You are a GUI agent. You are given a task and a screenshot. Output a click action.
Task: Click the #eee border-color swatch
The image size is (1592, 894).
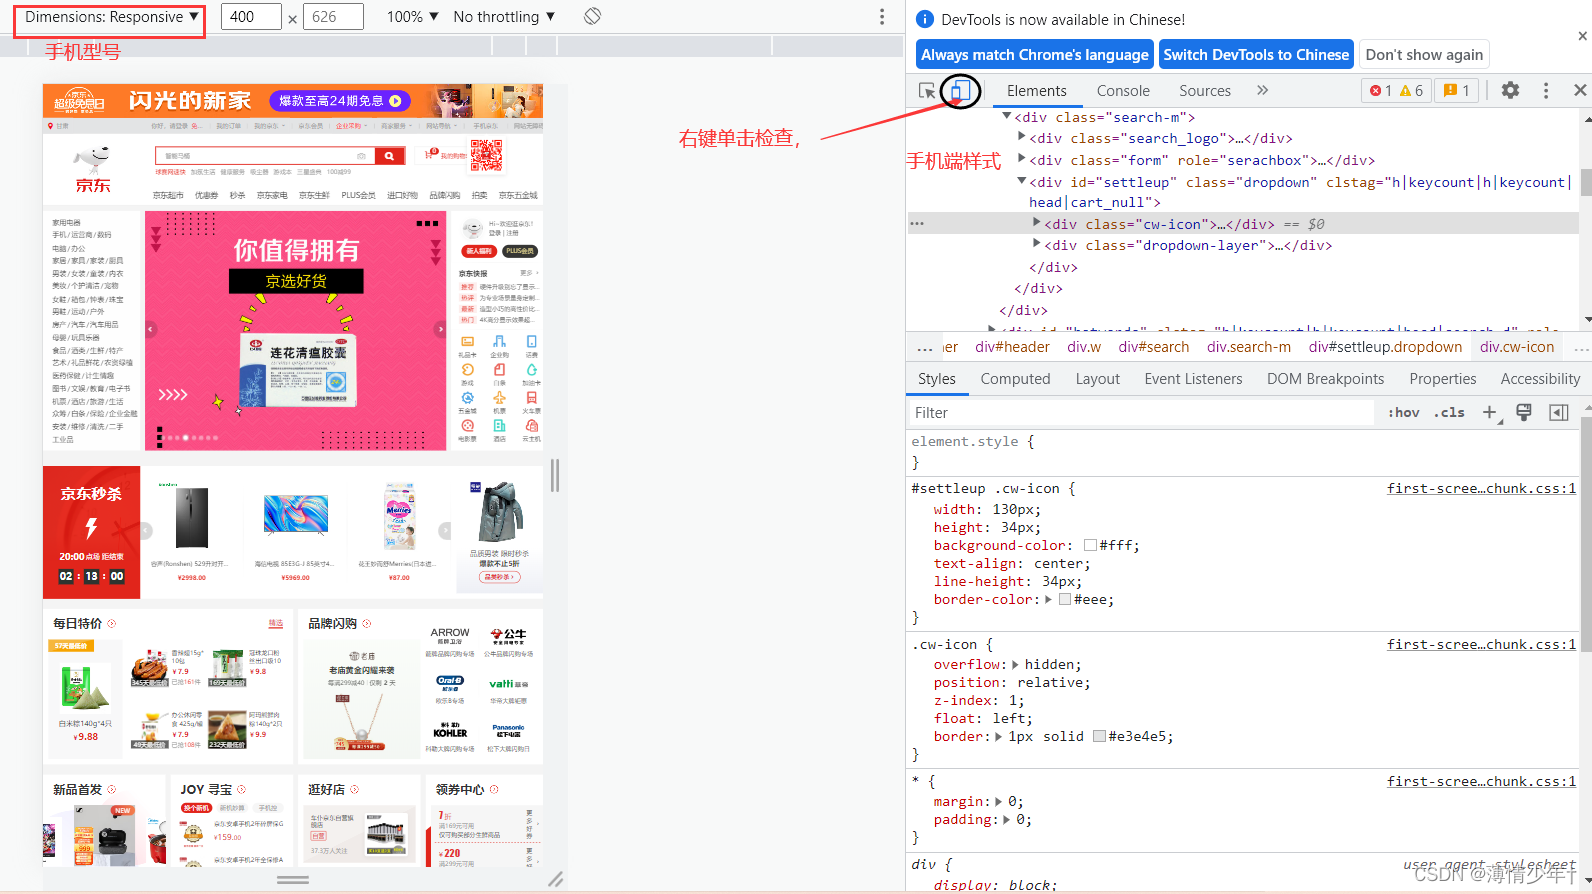(1065, 599)
